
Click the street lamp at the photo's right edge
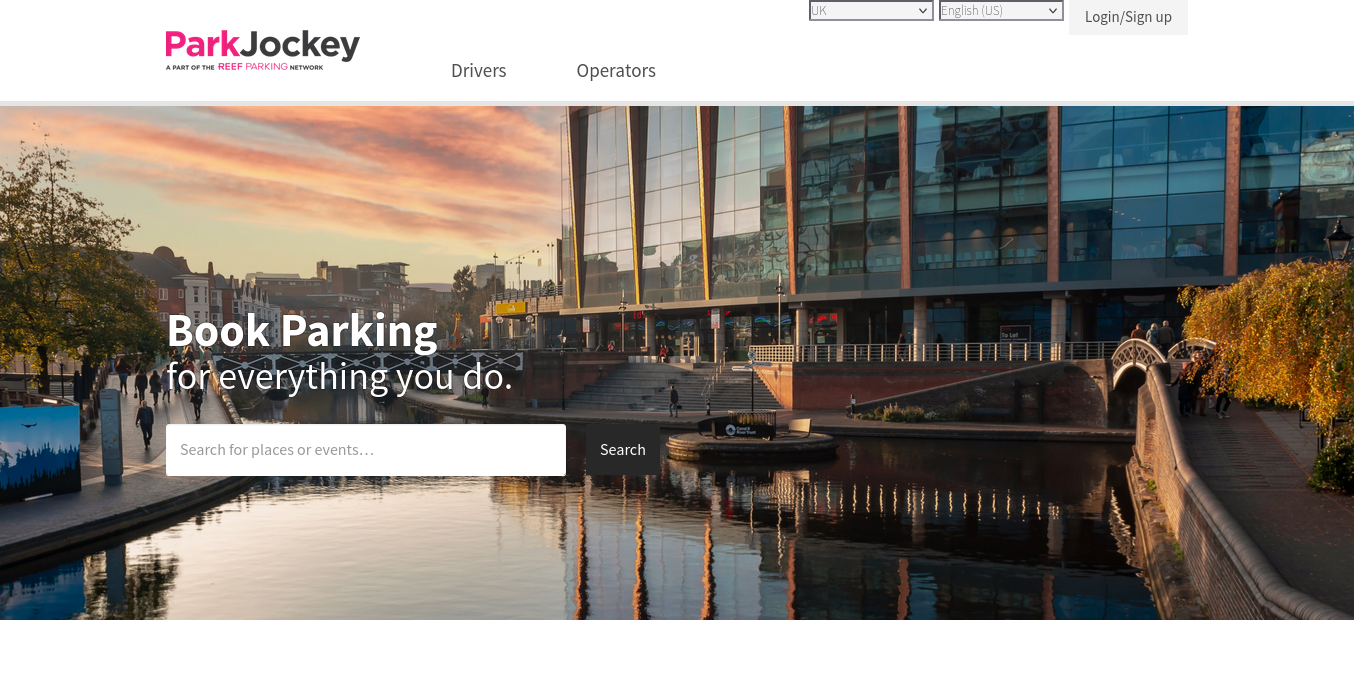[x=1338, y=243]
